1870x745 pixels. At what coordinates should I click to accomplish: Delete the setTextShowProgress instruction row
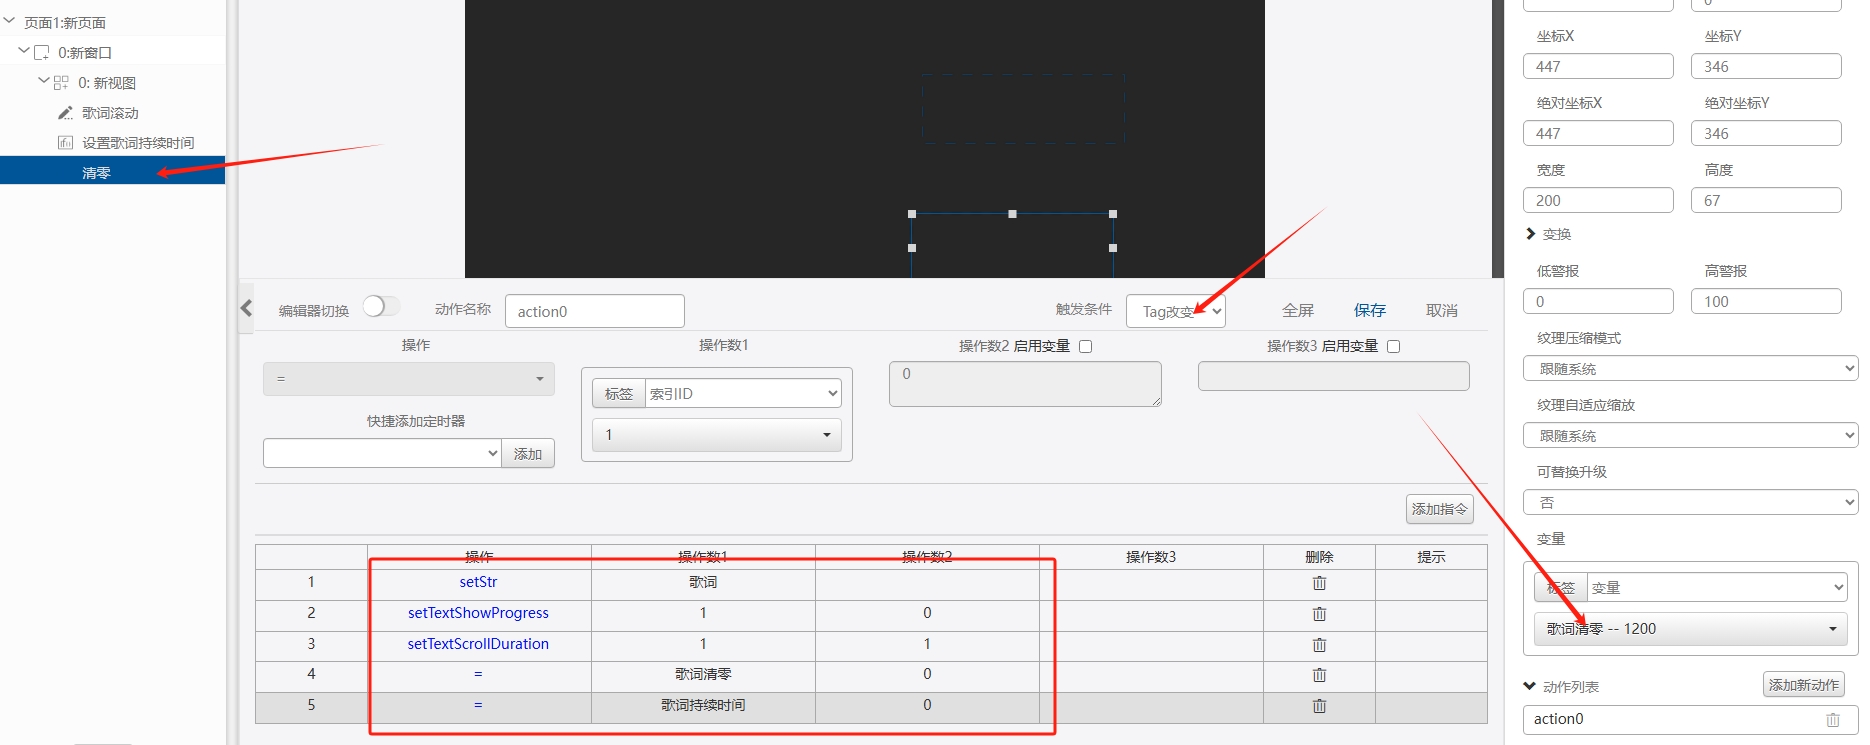[1319, 614]
